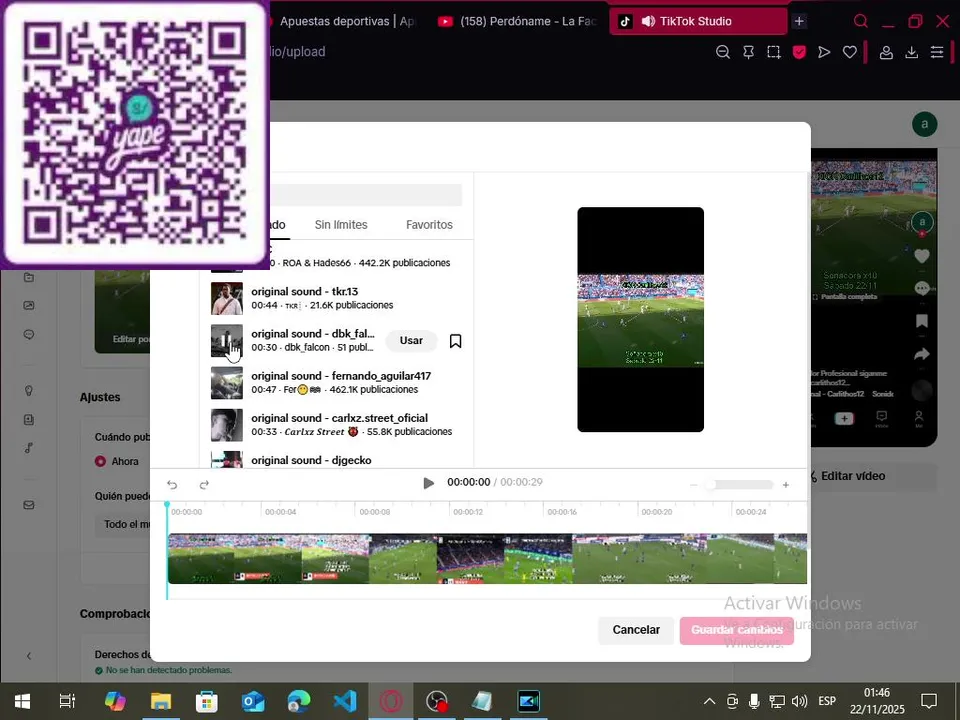Click the timeline zoom slider handle
This screenshot has height=720, width=960.
710,485
